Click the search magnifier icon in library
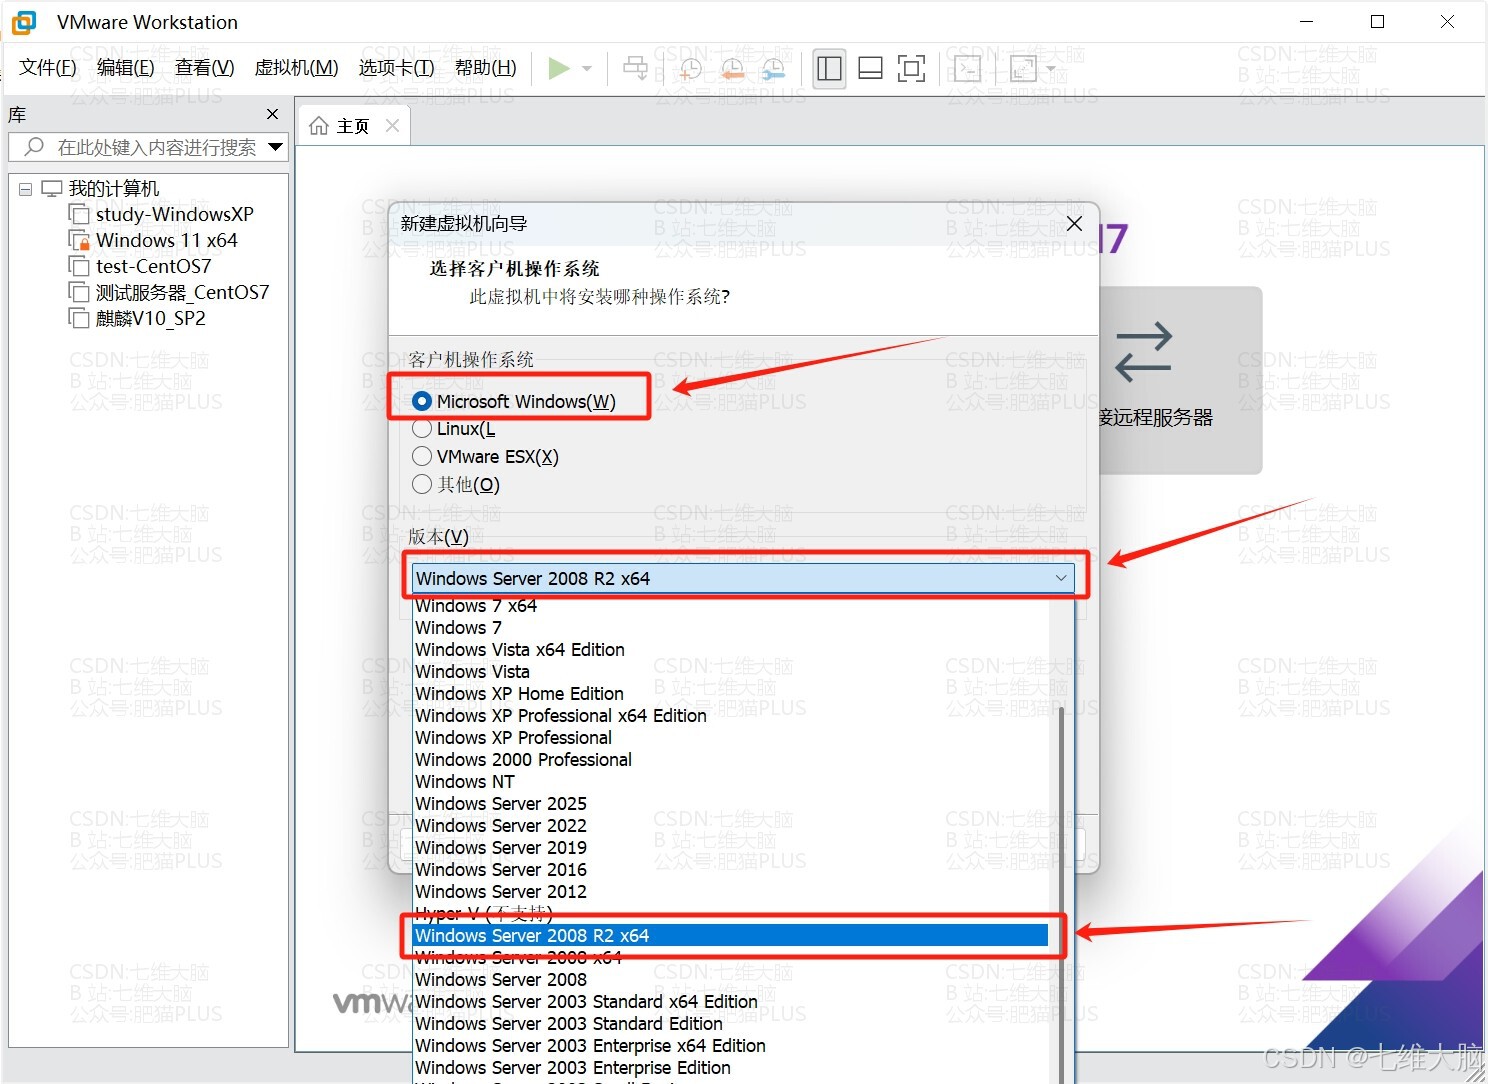This screenshot has height=1084, width=1488. point(34,147)
